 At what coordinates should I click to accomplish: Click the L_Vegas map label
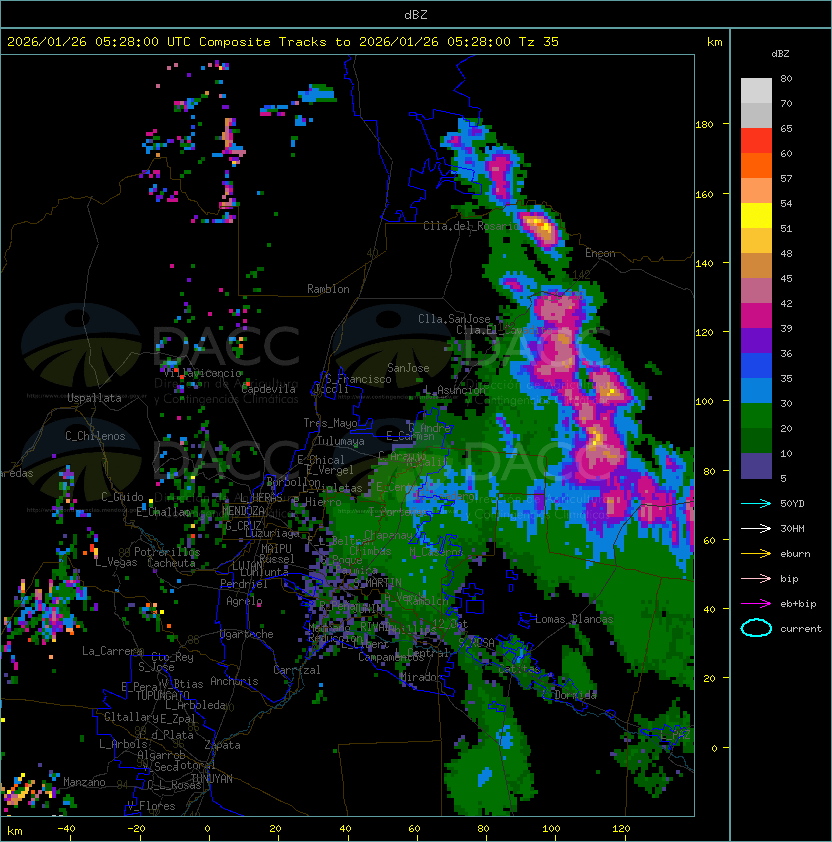coord(117,563)
